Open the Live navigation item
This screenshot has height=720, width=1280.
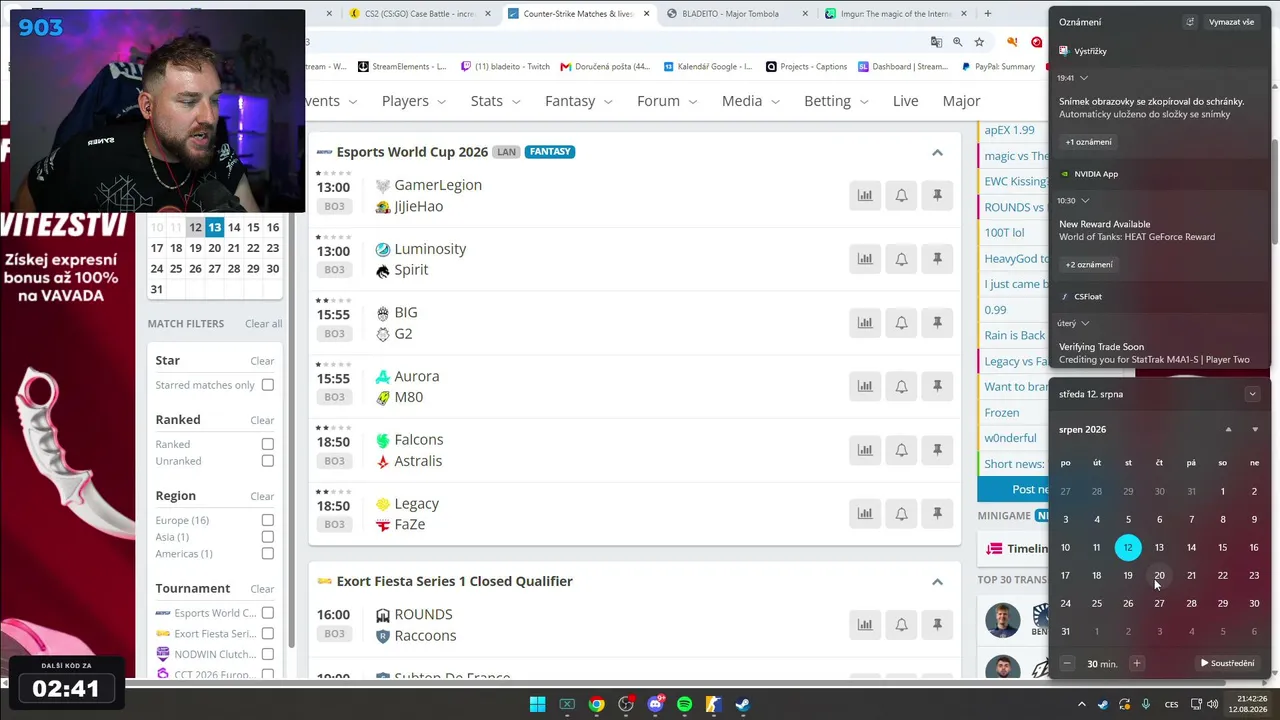tap(906, 101)
